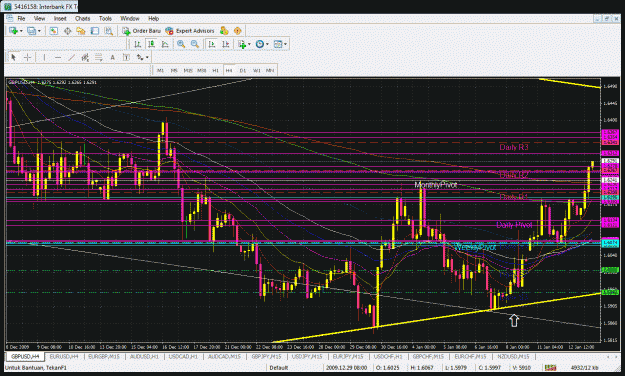Switch to H1 timeframe
625x376 pixels.
tap(215, 70)
